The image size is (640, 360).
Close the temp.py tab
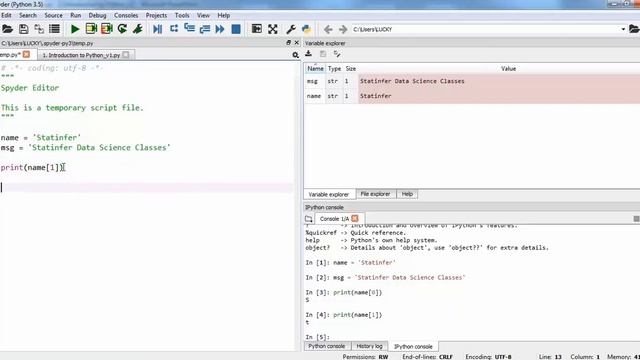coord(27,54)
